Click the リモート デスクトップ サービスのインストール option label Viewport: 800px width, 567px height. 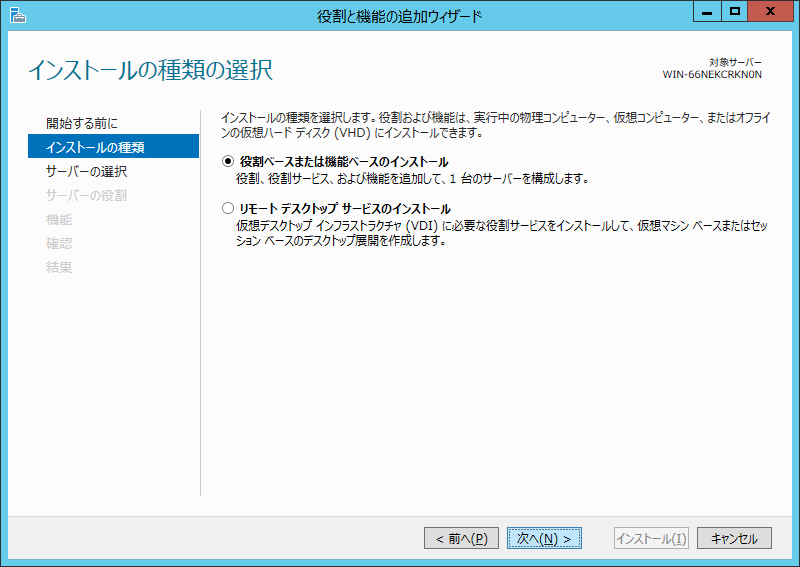coord(344,209)
